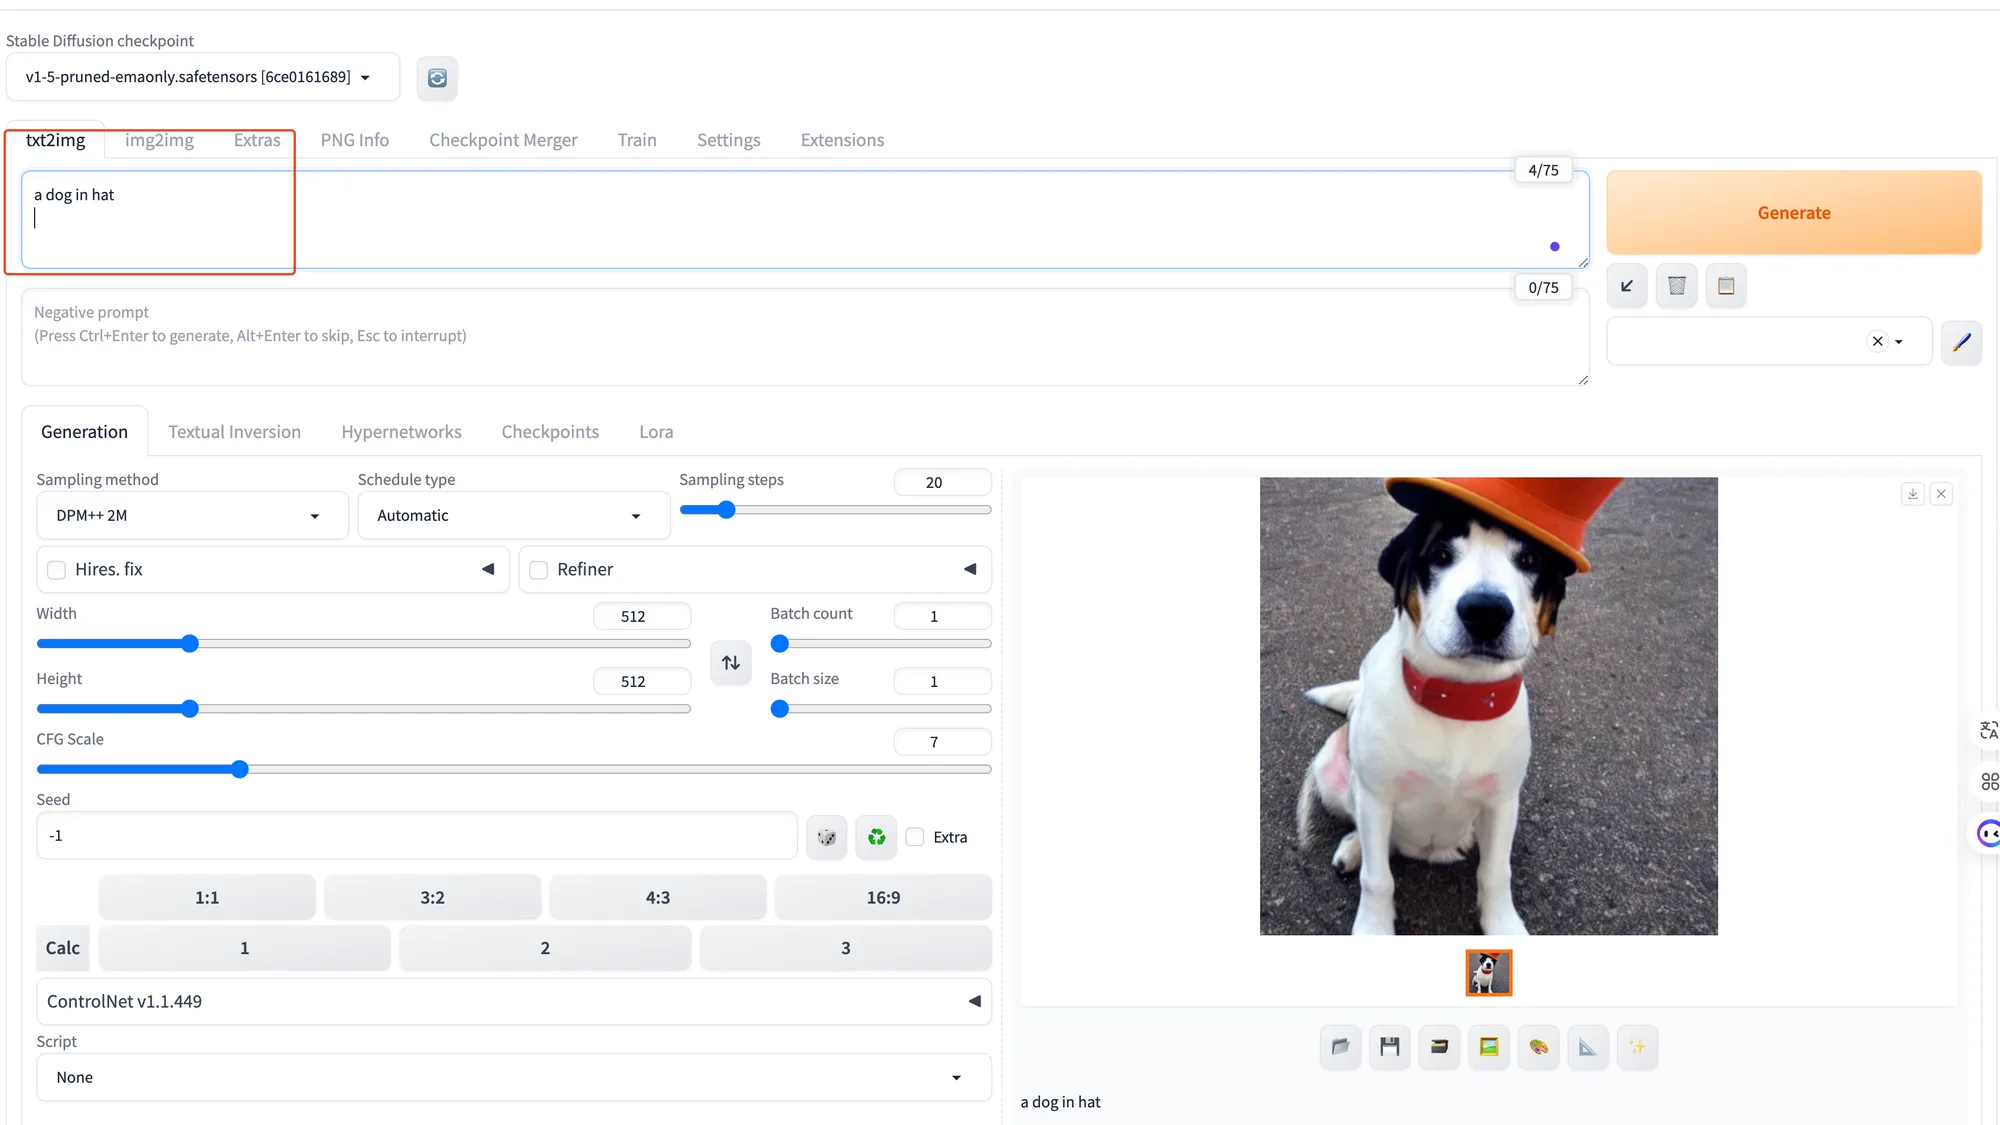Open the images output folder

[1340, 1047]
